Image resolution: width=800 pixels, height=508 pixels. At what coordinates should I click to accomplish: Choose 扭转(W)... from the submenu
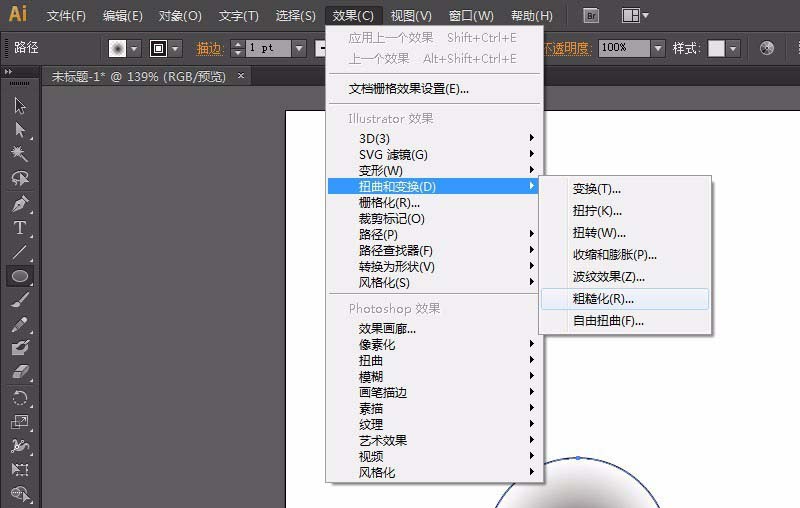pyautogui.click(x=625, y=233)
